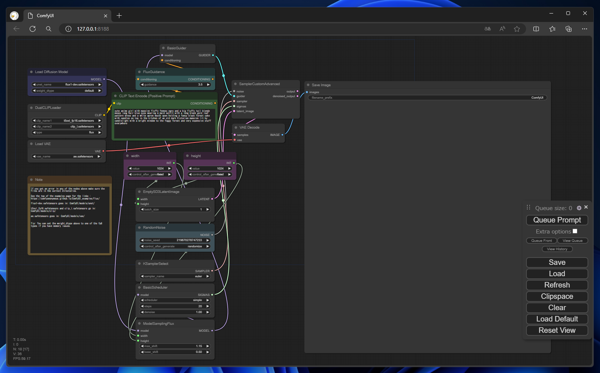This screenshot has width=600, height=373.
Task: Open browser settings and more menu
Action: tap(584, 29)
